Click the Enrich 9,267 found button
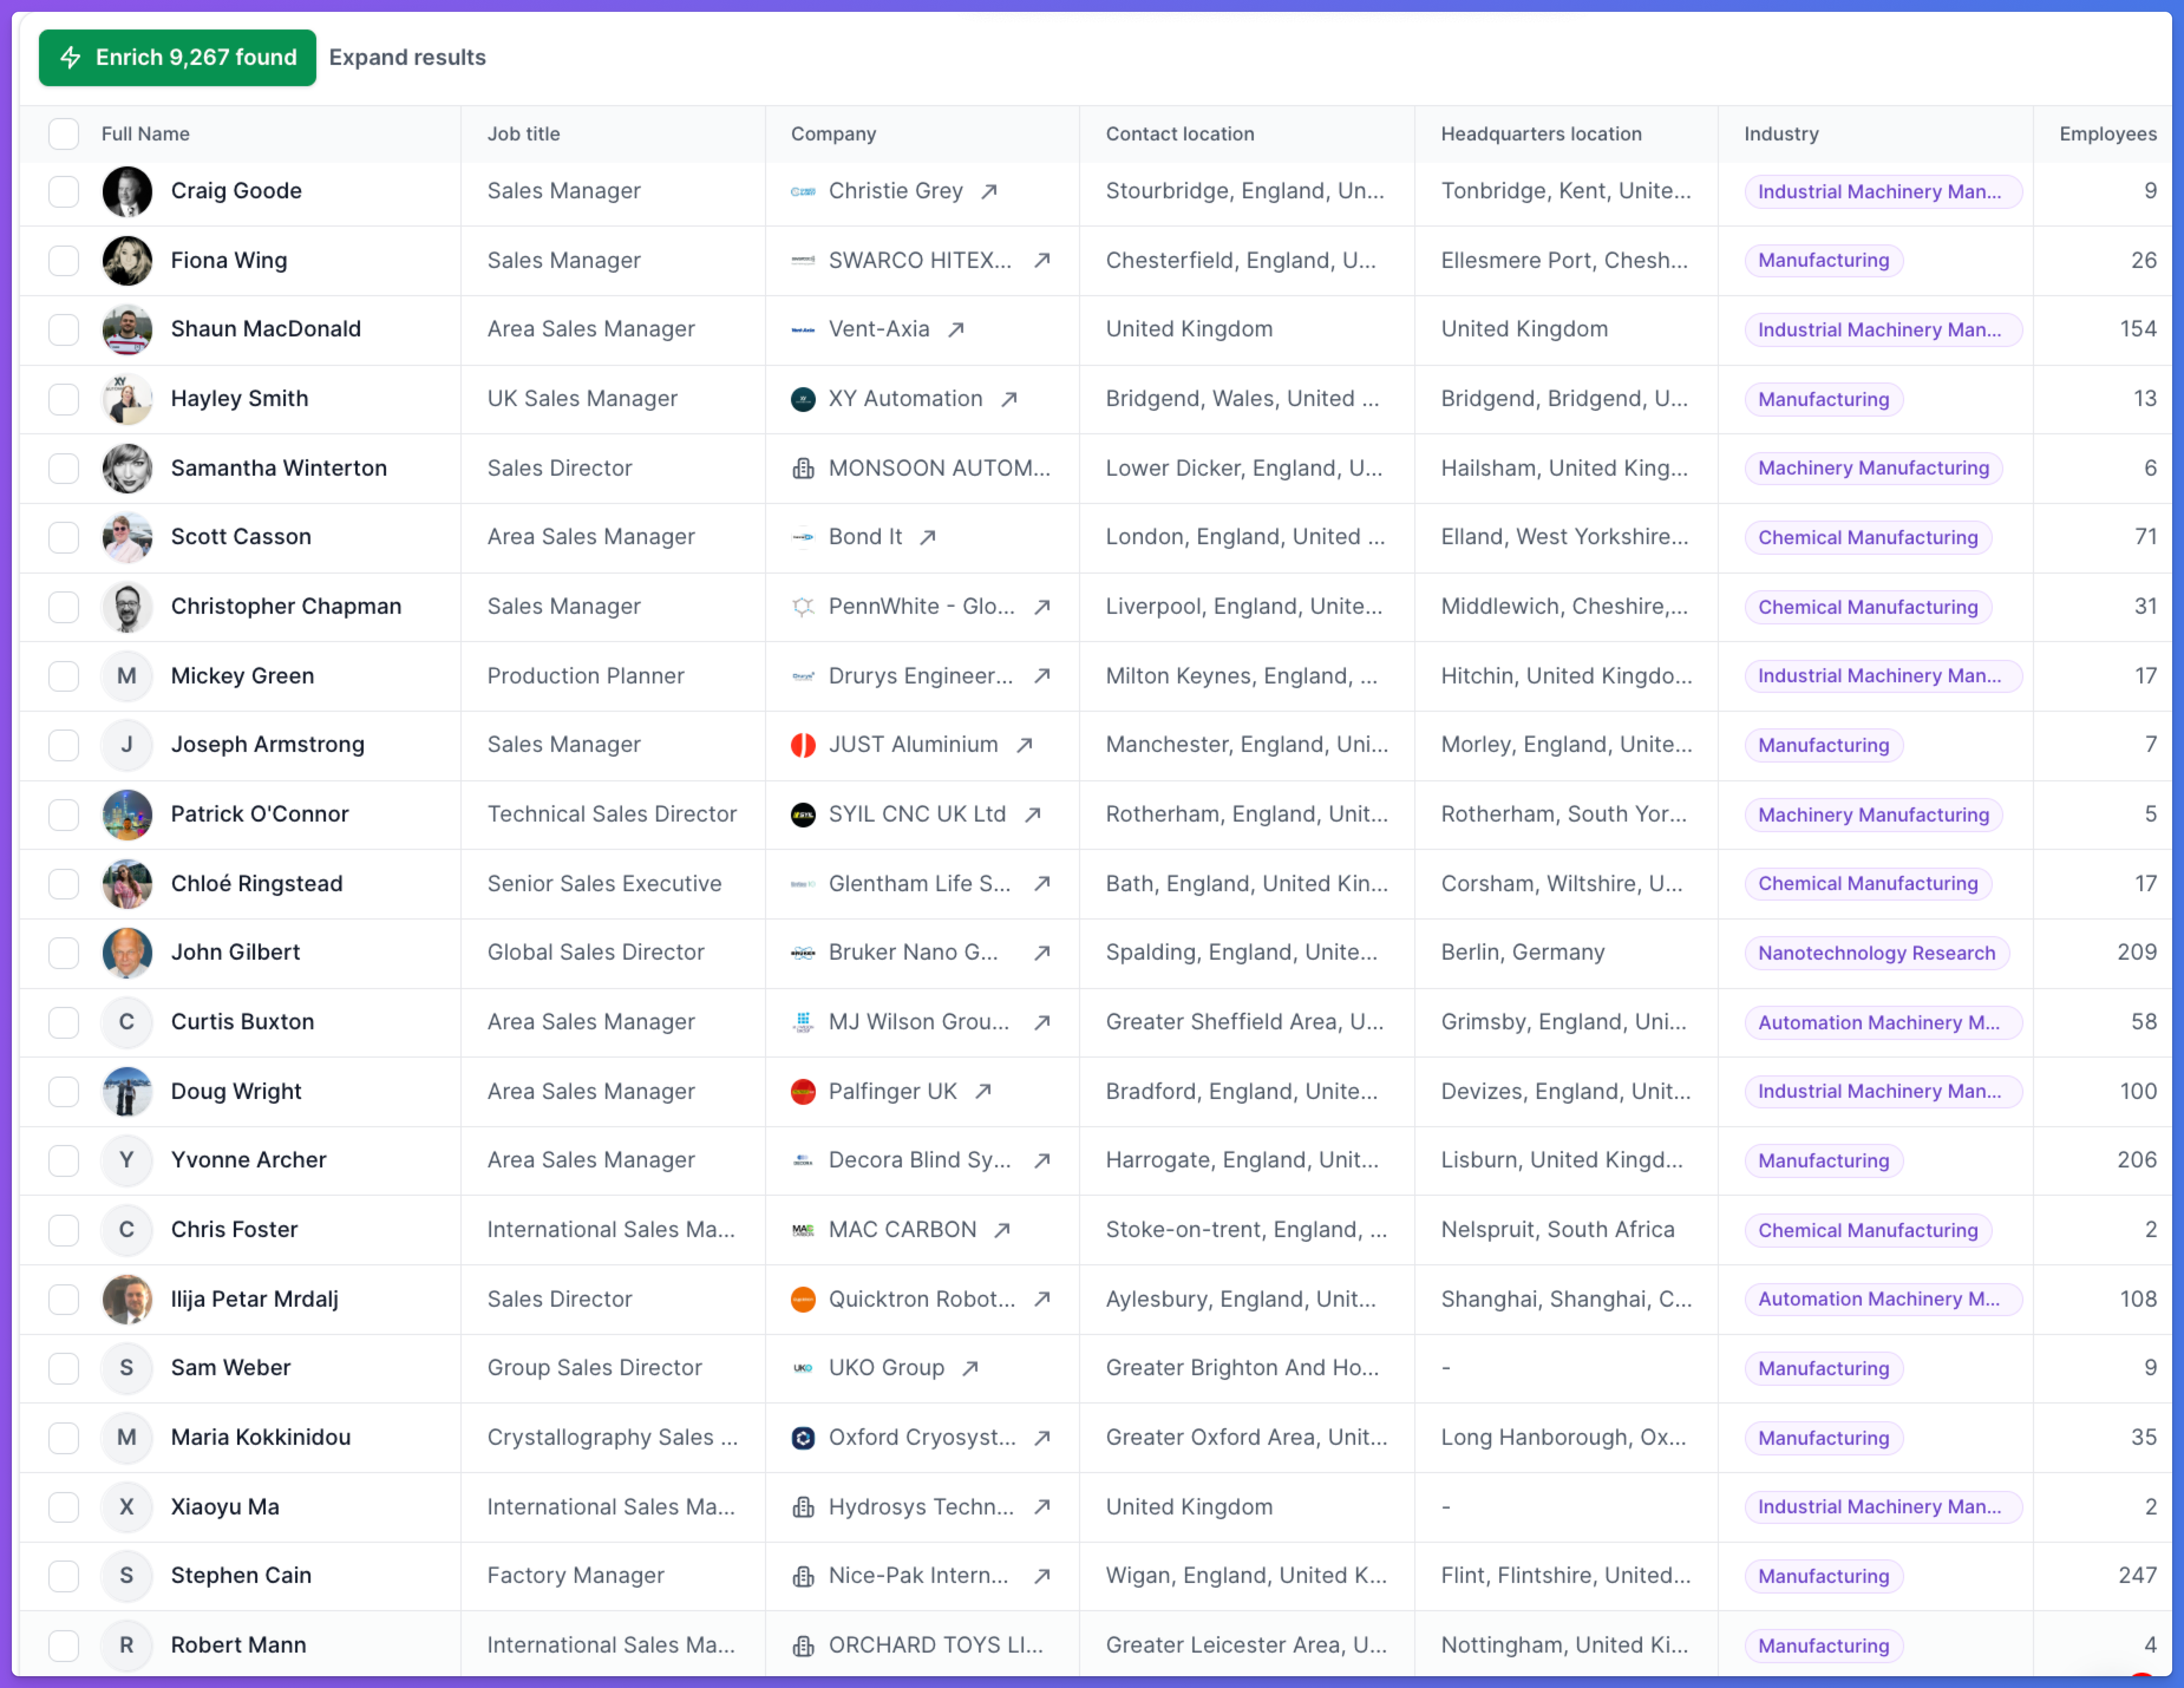 pyautogui.click(x=178, y=58)
